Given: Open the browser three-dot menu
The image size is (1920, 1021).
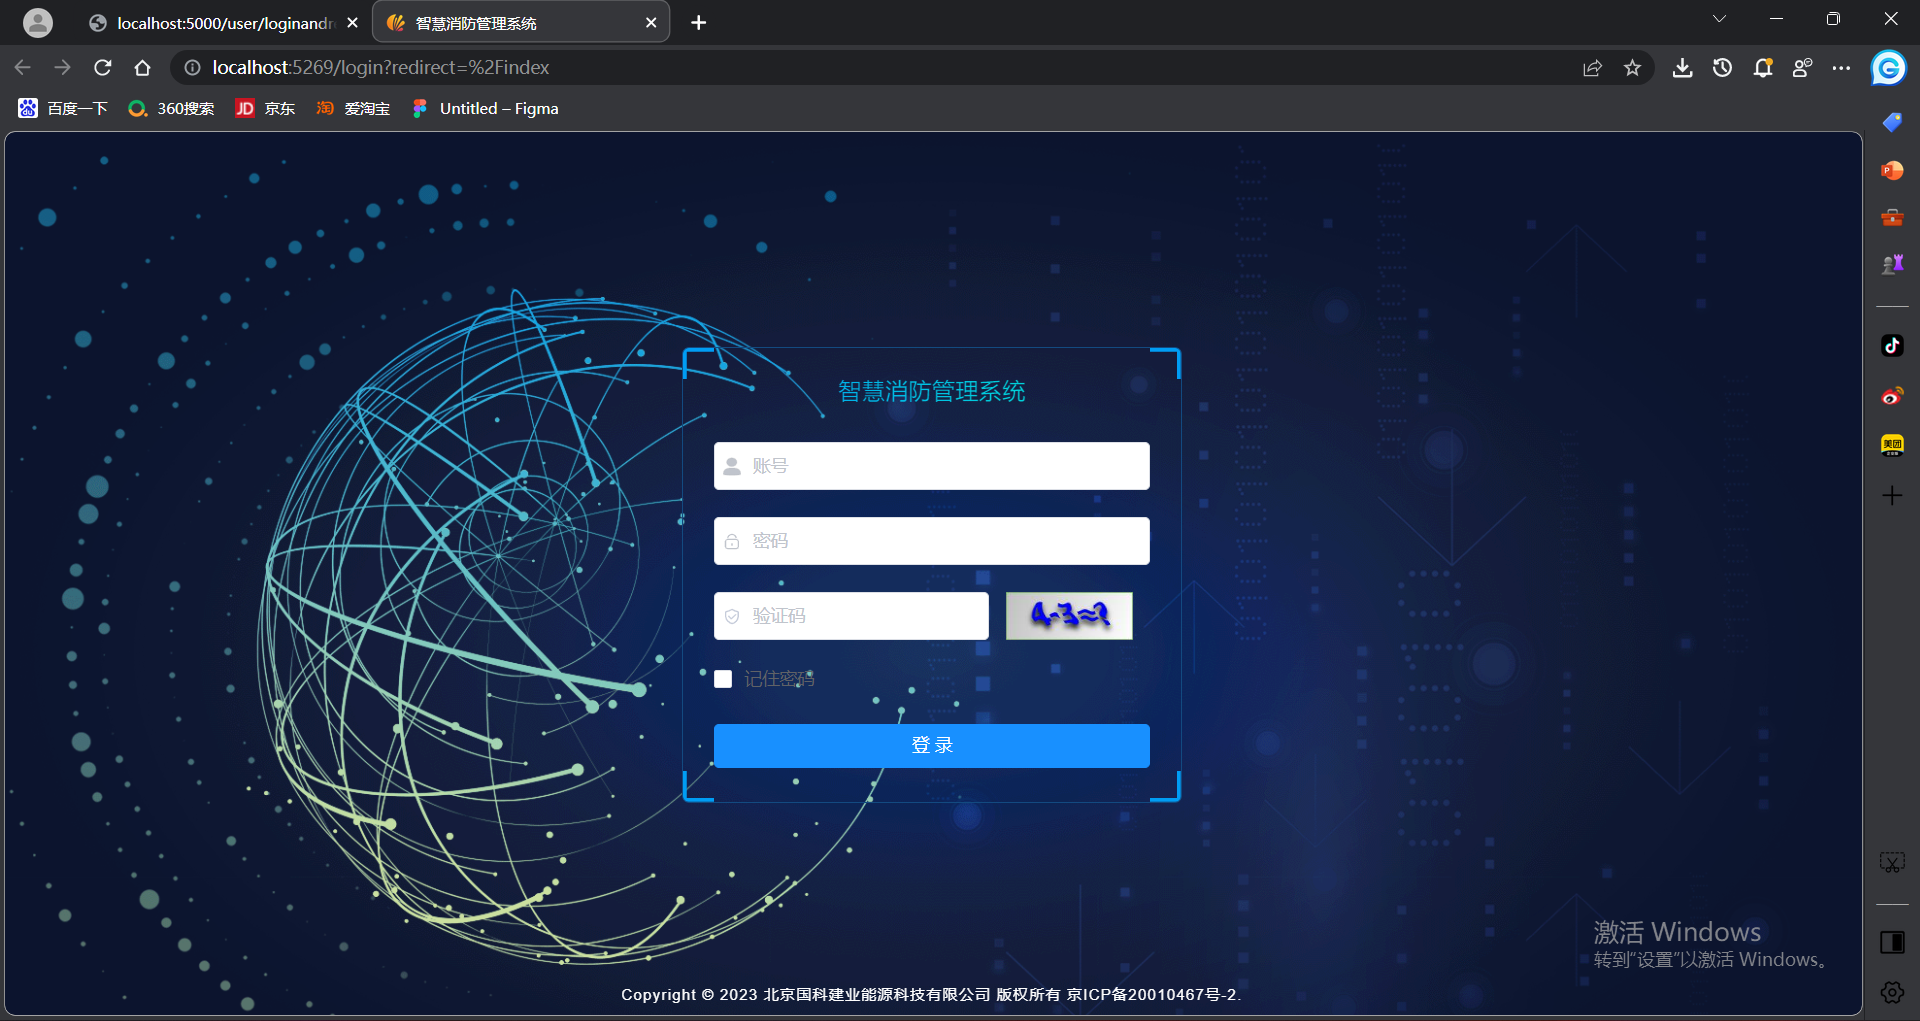Looking at the screenshot, I should tap(1841, 67).
